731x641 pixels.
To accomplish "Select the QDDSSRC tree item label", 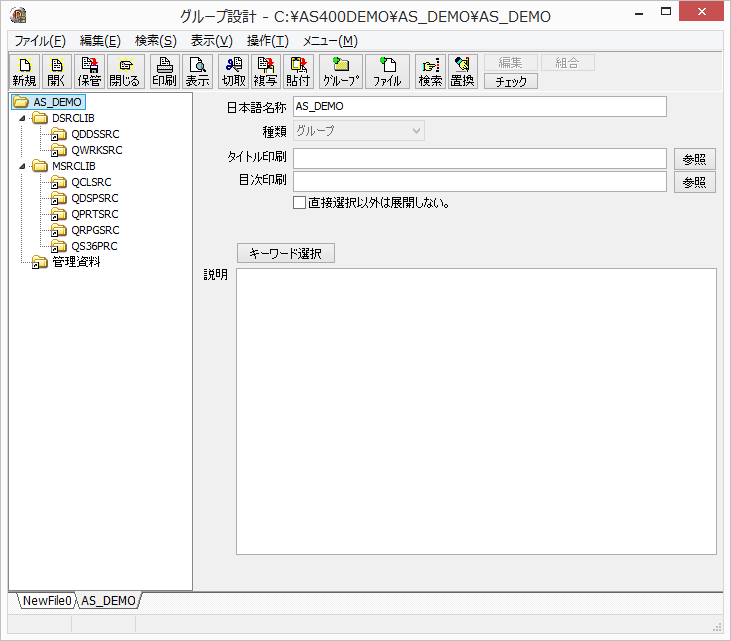I will pos(96,134).
